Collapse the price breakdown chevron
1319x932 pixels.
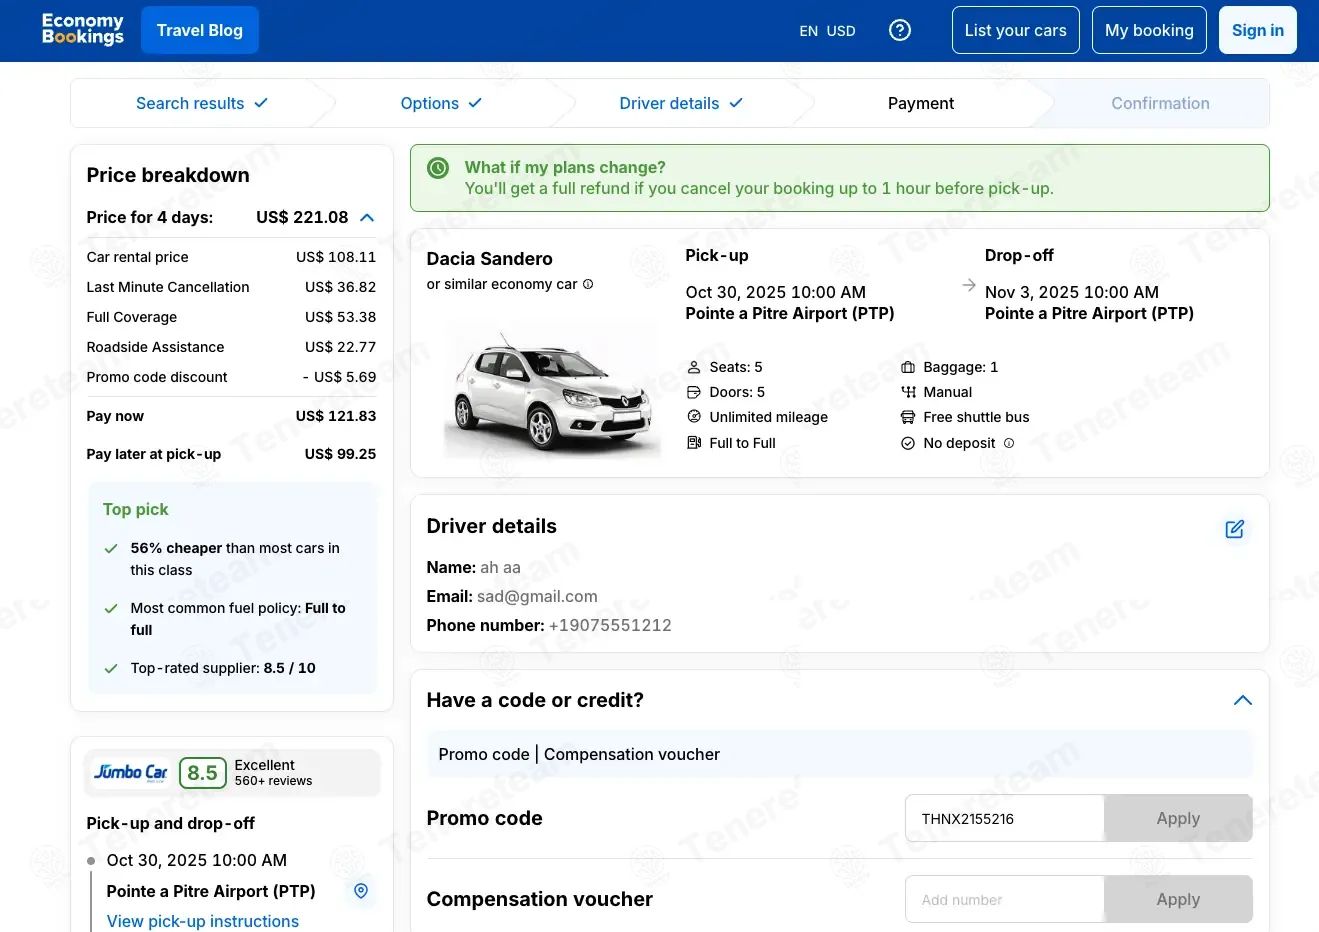(x=367, y=217)
